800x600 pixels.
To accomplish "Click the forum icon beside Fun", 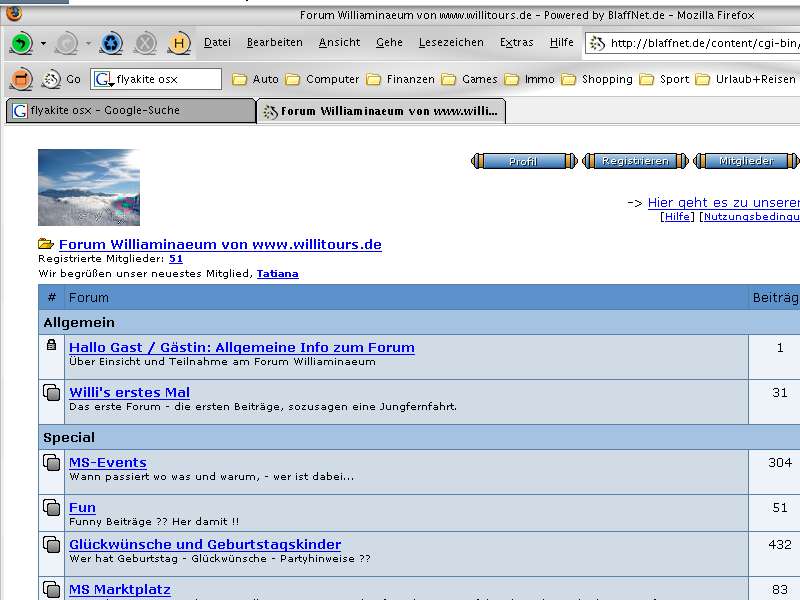I will click(x=52, y=508).
